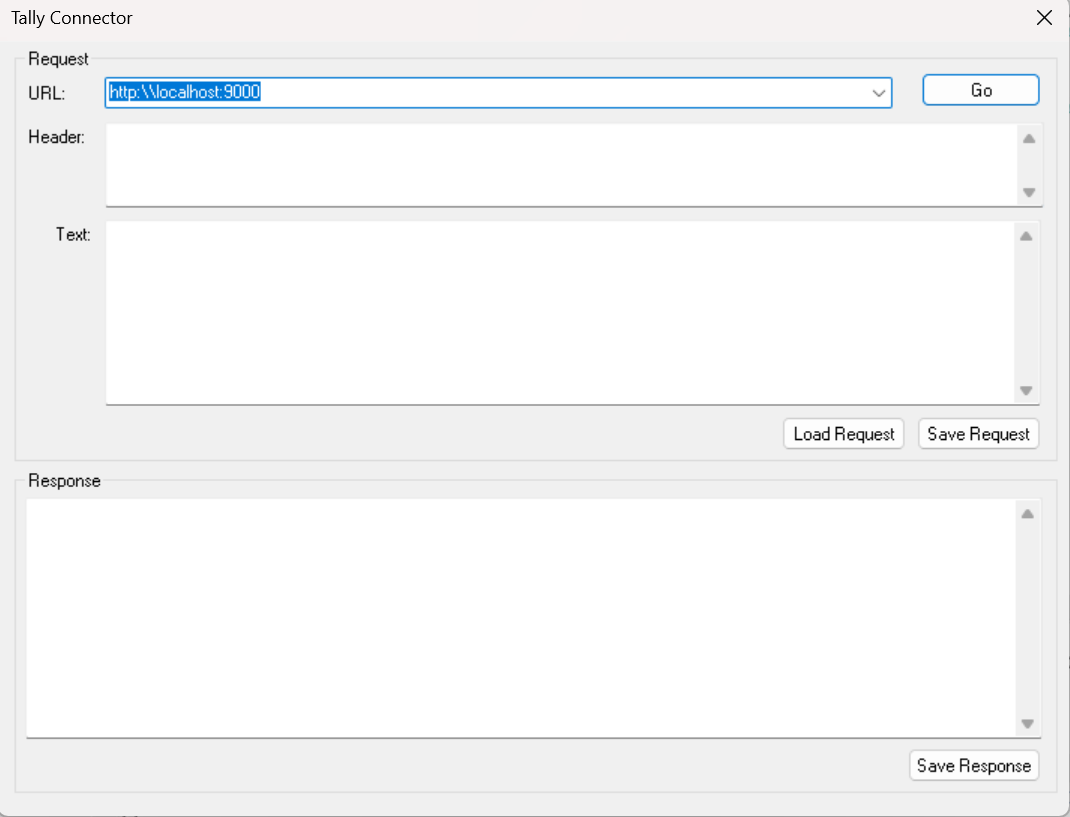Click the Go button
1070x817 pixels.
(980, 91)
